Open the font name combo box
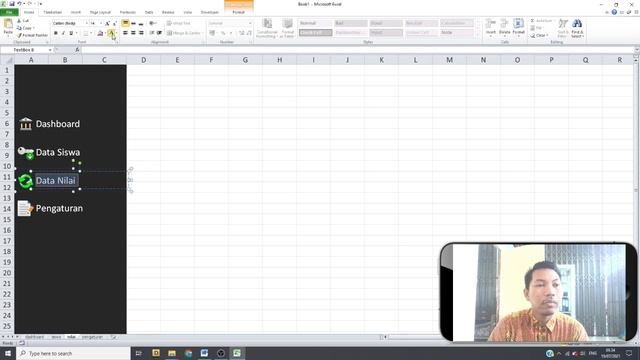640x360 pixels. pyautogui.click(x=70, y=23)
